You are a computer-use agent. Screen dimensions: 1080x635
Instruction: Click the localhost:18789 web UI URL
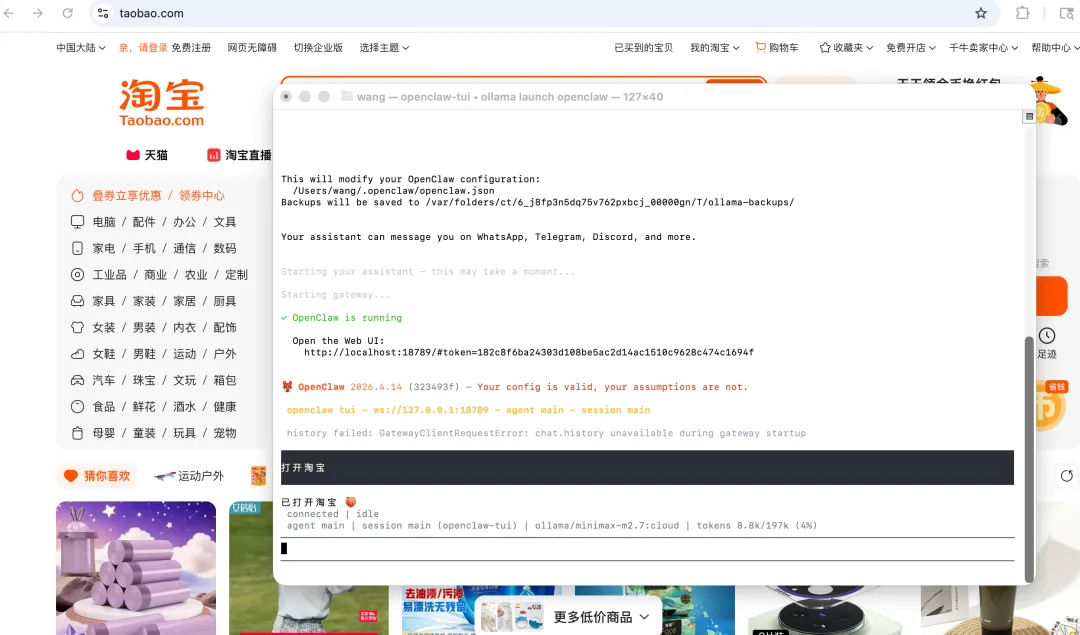pyautogui.click(x=529, y=352)
